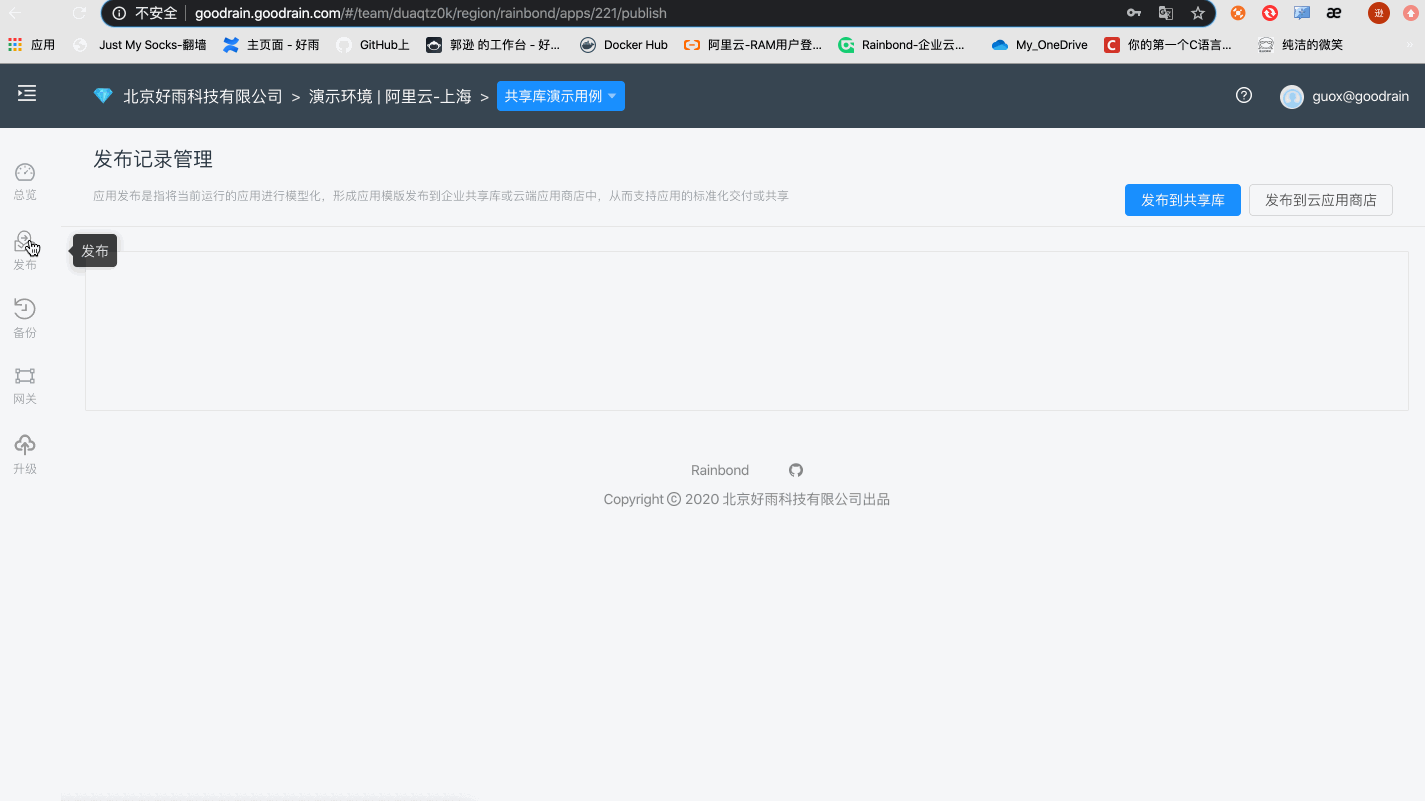Open the Chrome profile avatar

coord(1379,13)
